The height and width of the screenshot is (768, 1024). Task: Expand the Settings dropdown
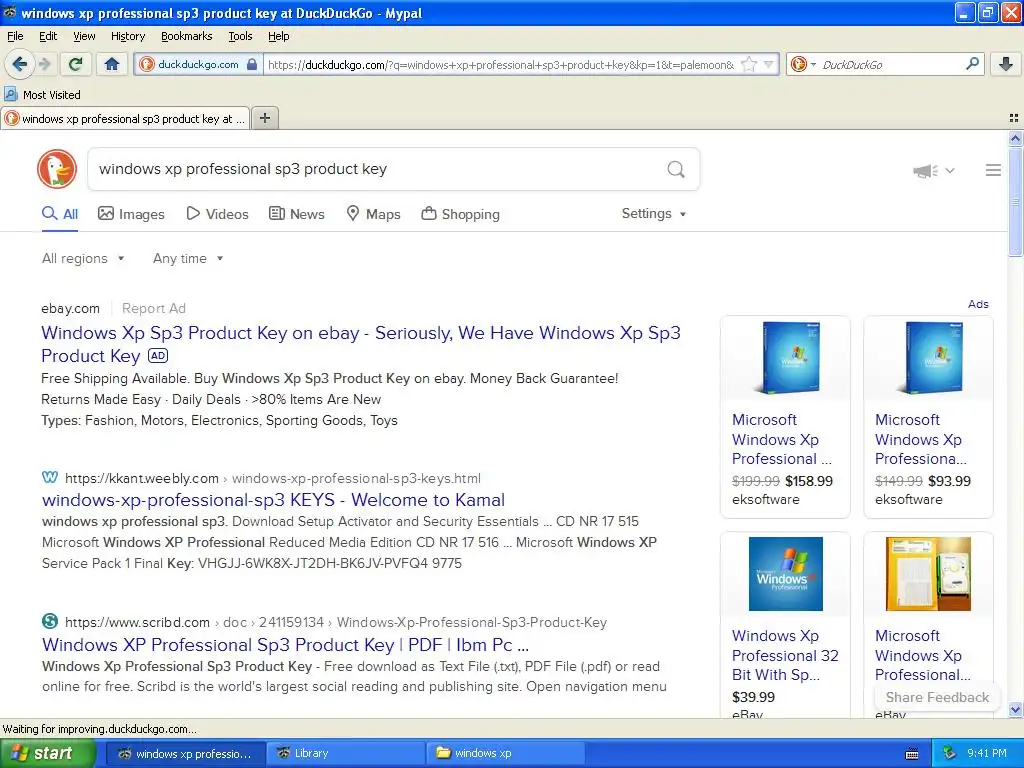[654, 214]
